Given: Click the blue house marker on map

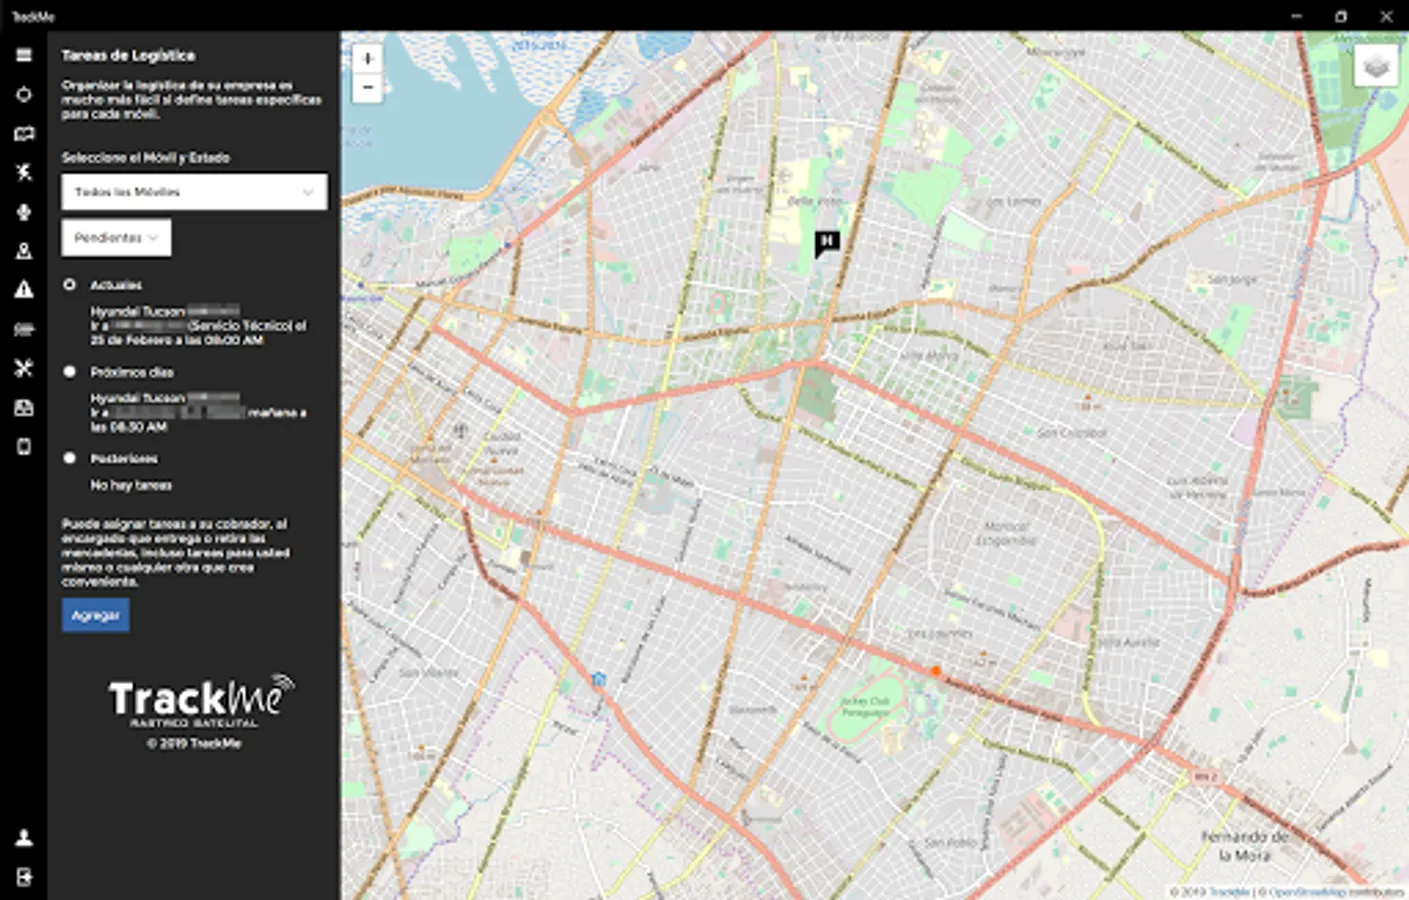Looking at the screenshot, I should (x=598, y=680).
